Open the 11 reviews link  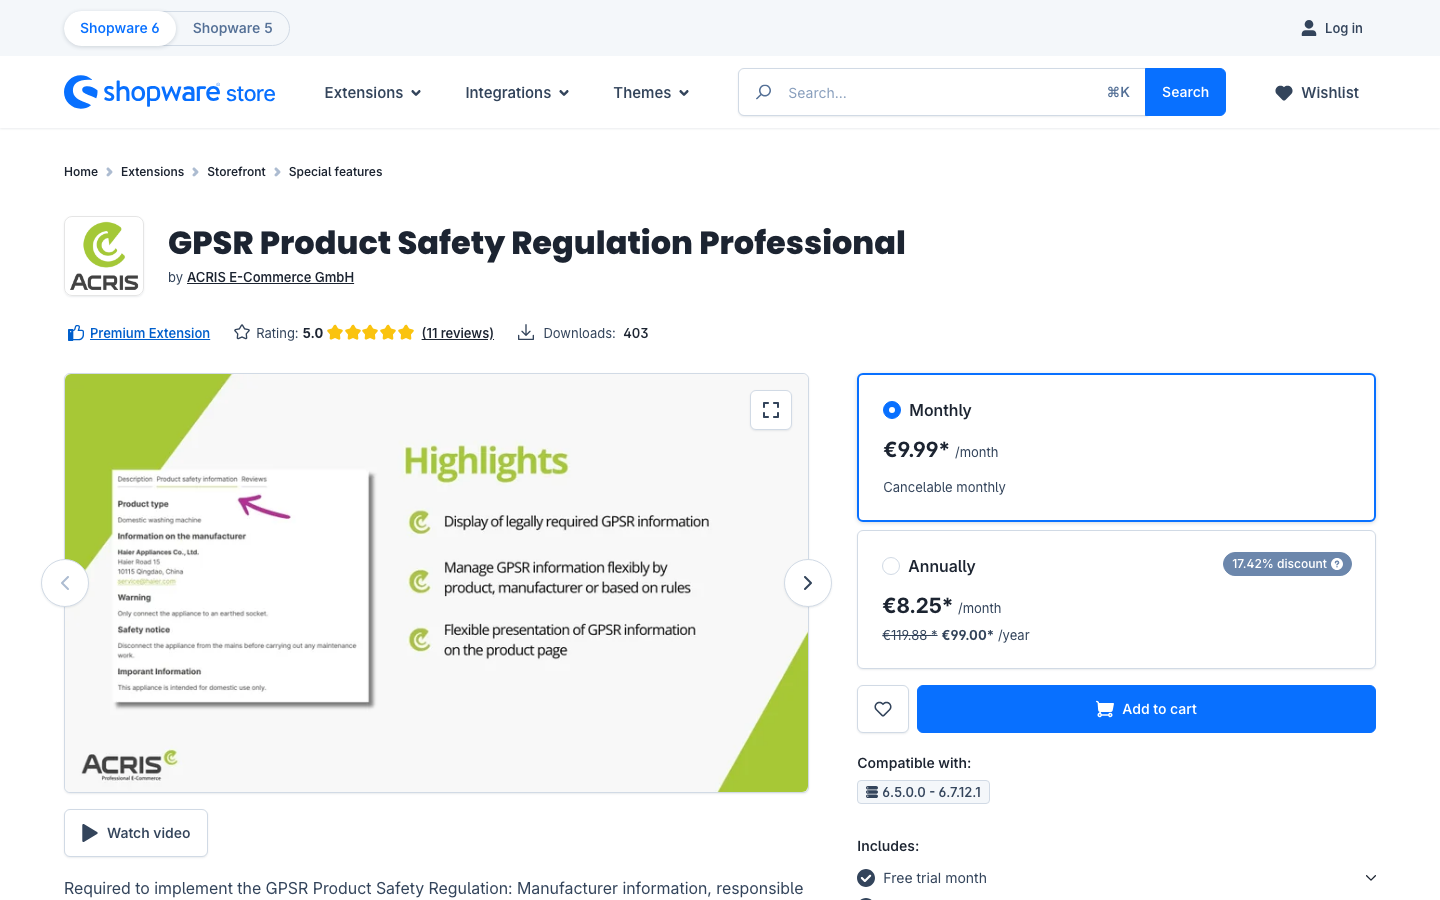click(x=458, y=333)
